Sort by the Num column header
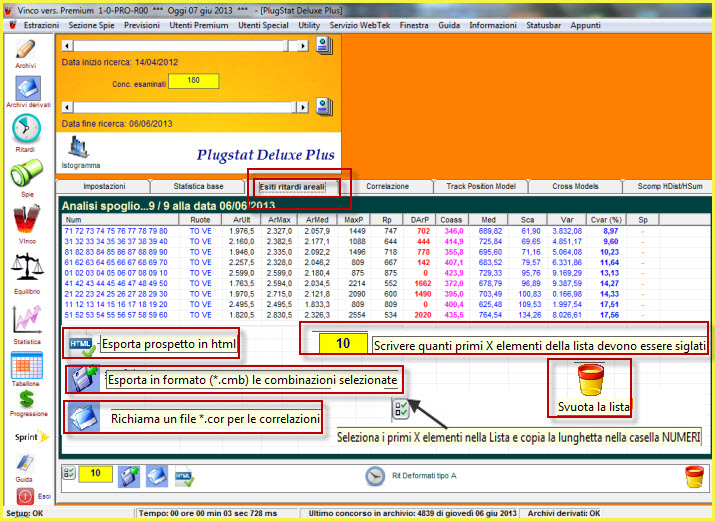The image size is (715, 521). (x=119, y=220)
